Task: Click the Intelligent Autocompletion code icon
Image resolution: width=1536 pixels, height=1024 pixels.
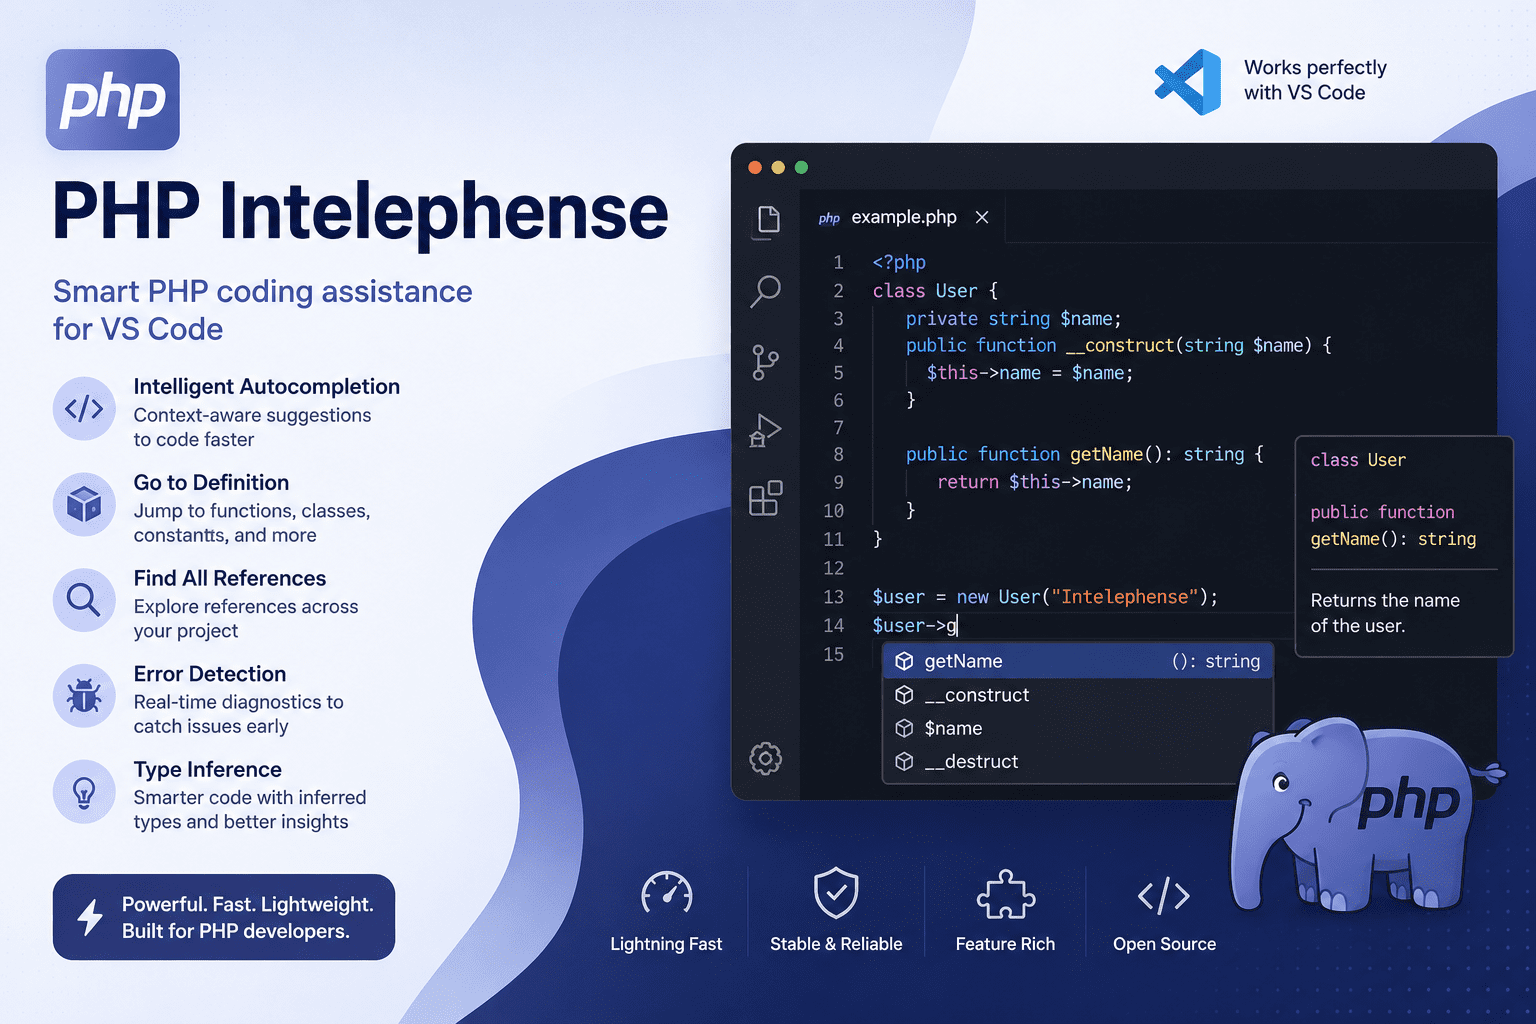Action: [84, 408]
